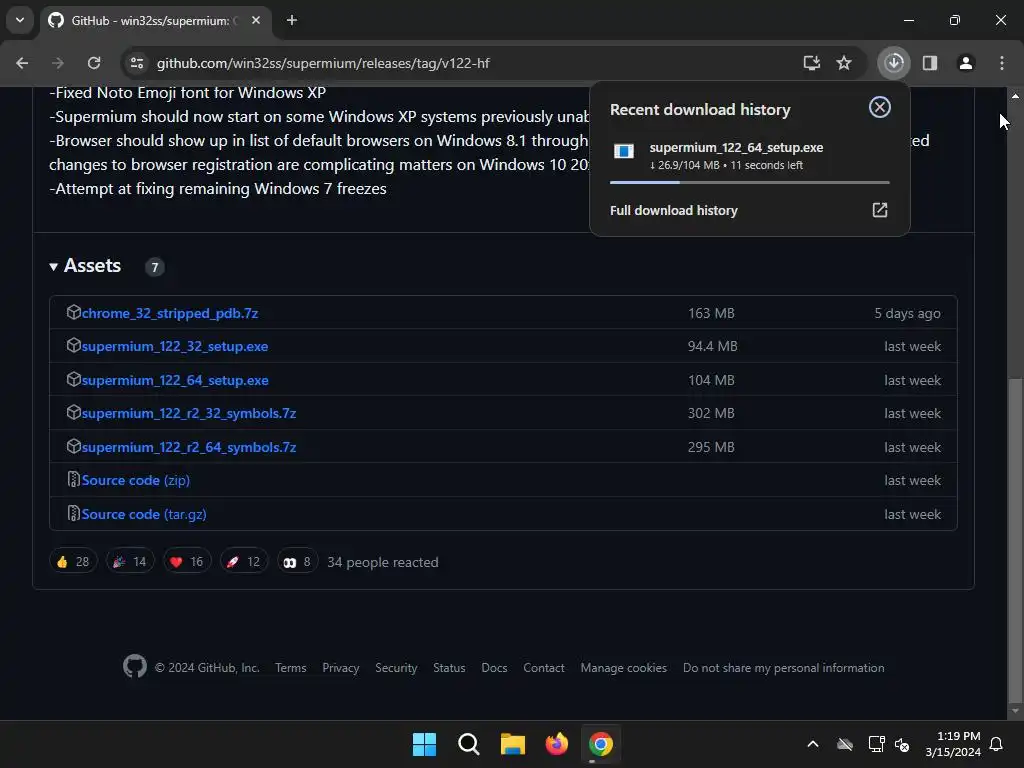1024x768 pixels.
Task: Click the Assets count badge 7
Action: coord(155,266)
